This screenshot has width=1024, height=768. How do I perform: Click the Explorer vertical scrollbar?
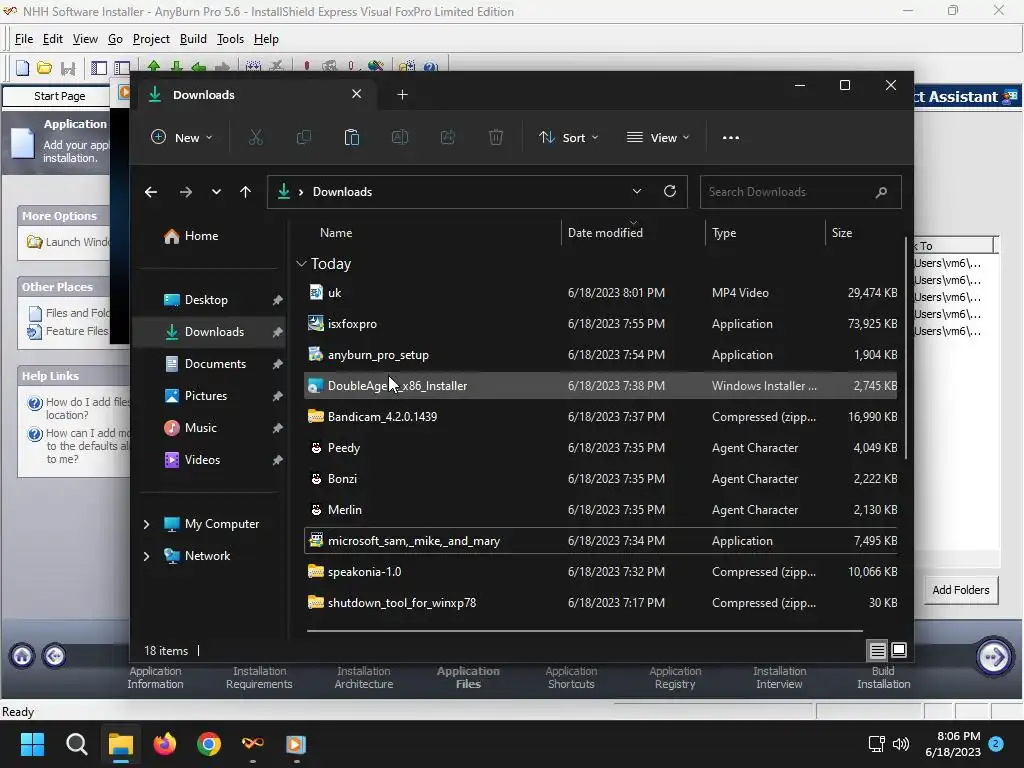[905, 349]
